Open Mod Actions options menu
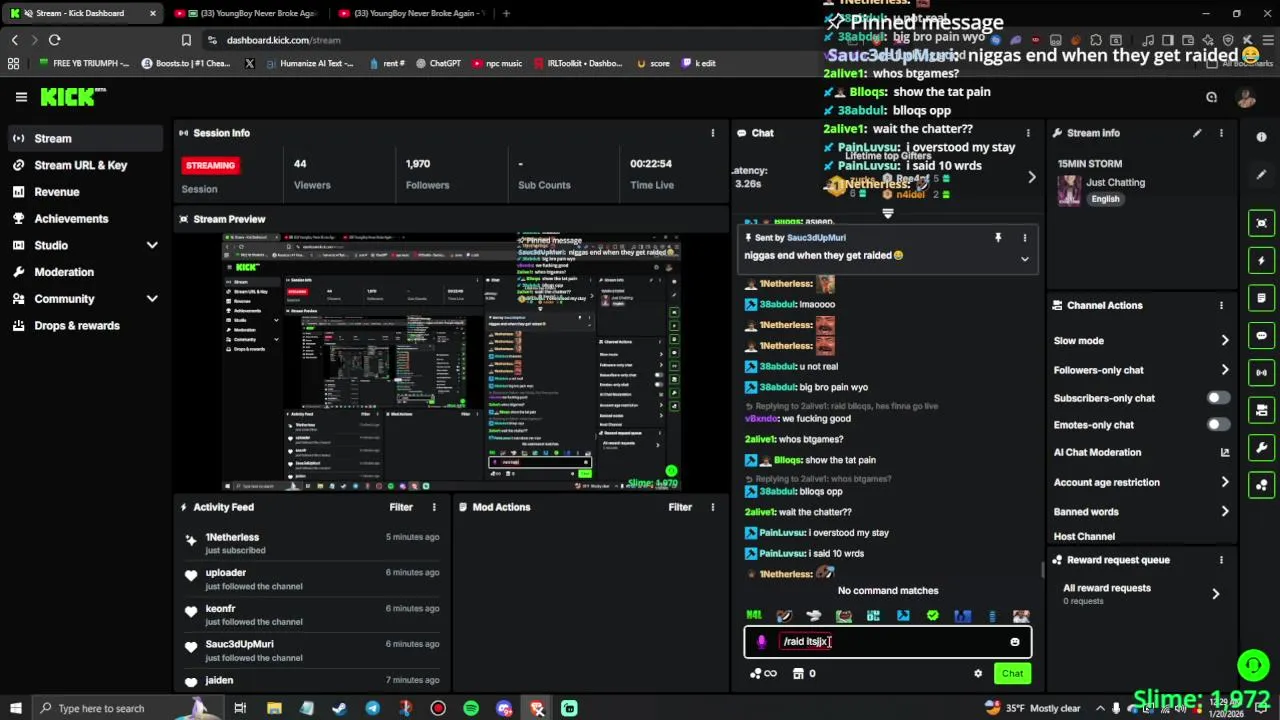This screenshot has height=720, width=1280. coord(713,507)
